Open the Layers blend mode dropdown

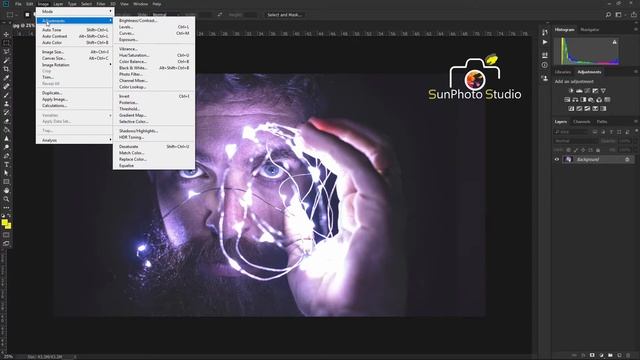pyautogui.click(x=576, y=141)
